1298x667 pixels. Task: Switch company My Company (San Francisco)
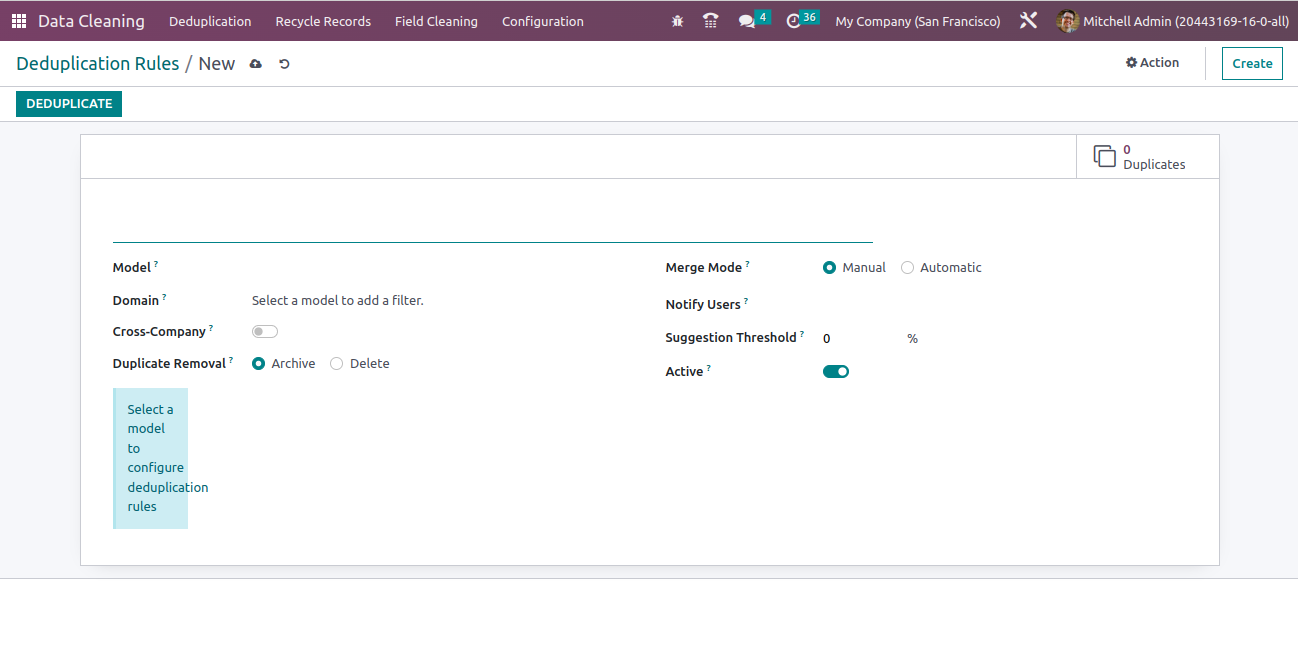point(917,21)
